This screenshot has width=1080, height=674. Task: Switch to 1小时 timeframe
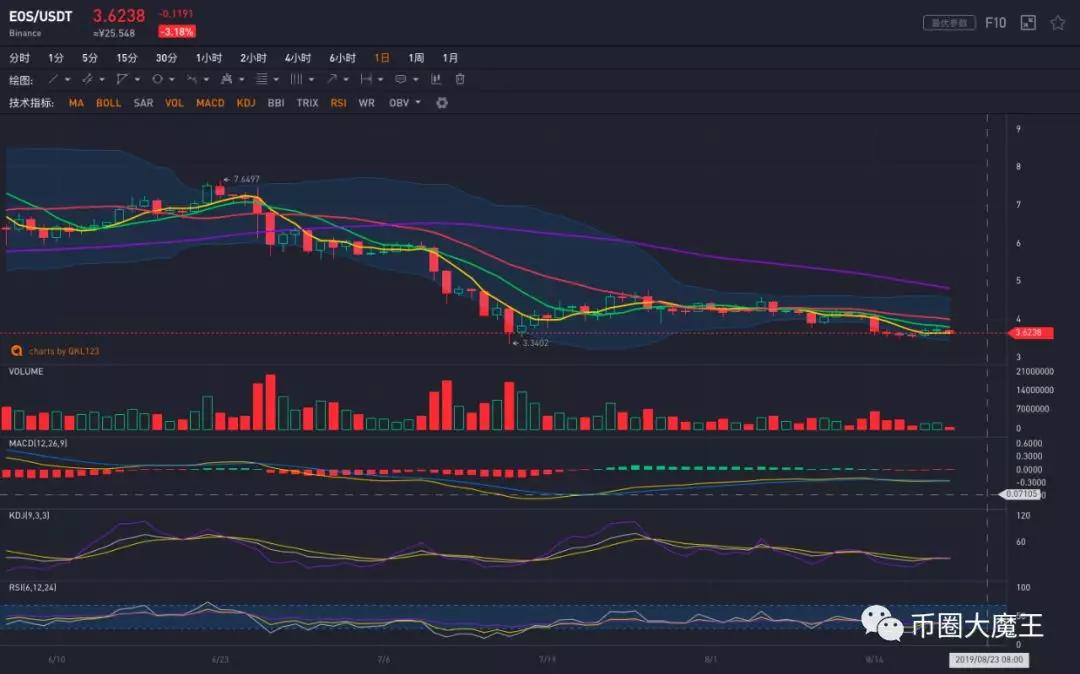click(209, 58)
